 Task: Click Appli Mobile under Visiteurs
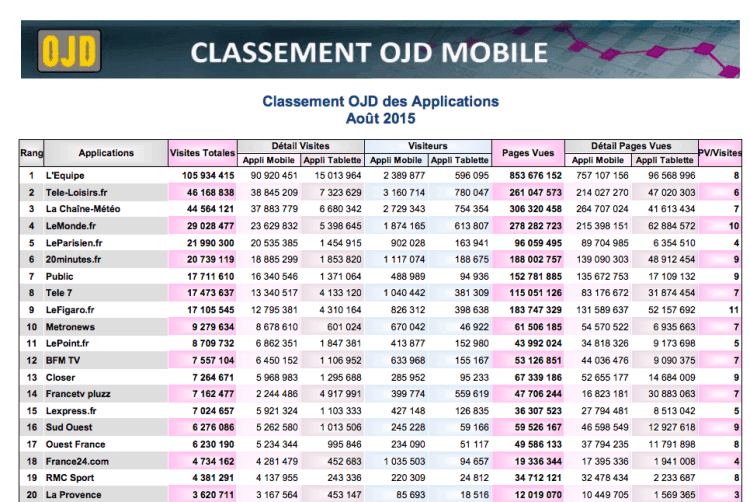click(x=396, y=160)
